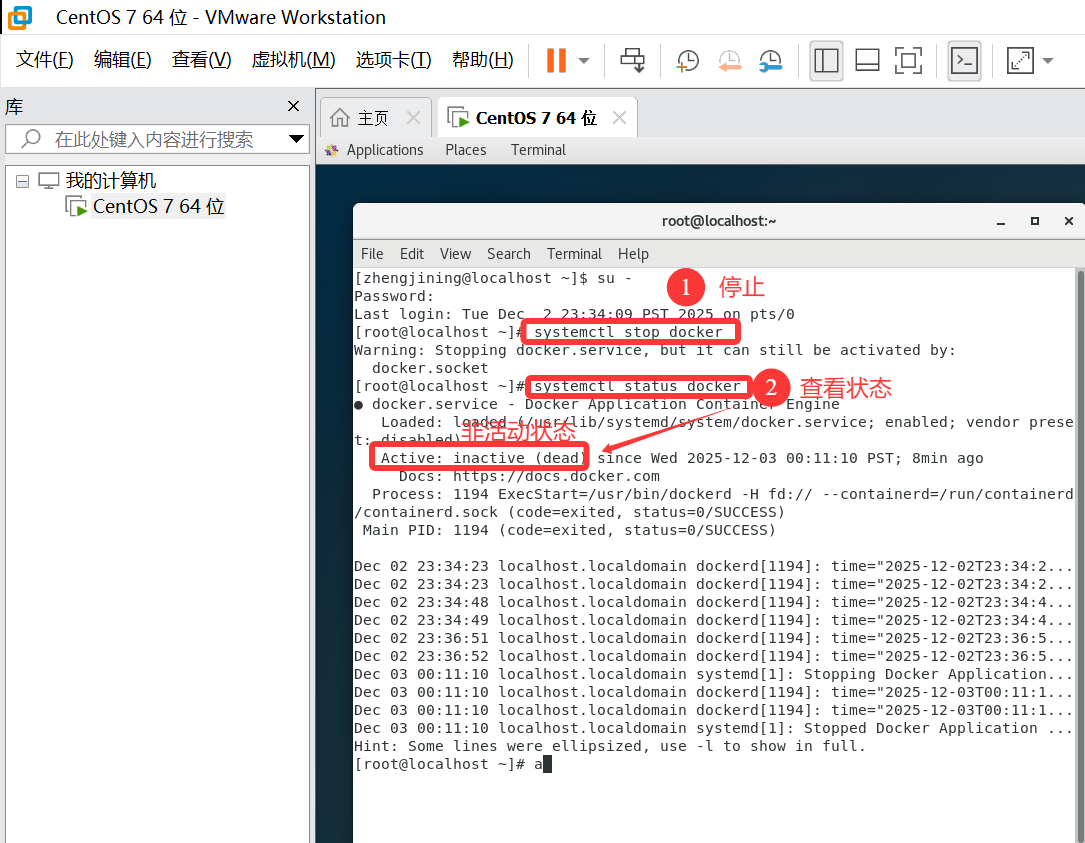Toggle the console view icon
The width and height of the screenshot is (1085, 843).
click(x=964, y=60)
